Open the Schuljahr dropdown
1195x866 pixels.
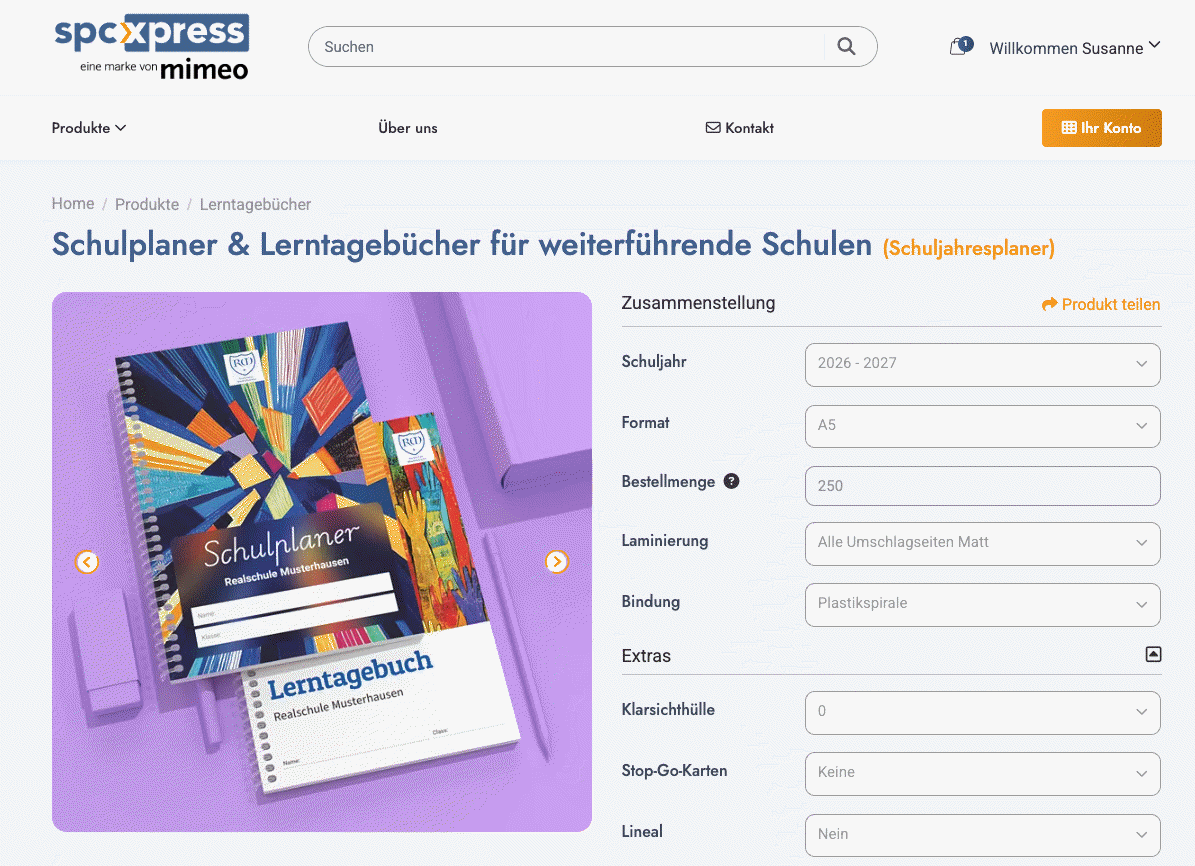point(982,364)
